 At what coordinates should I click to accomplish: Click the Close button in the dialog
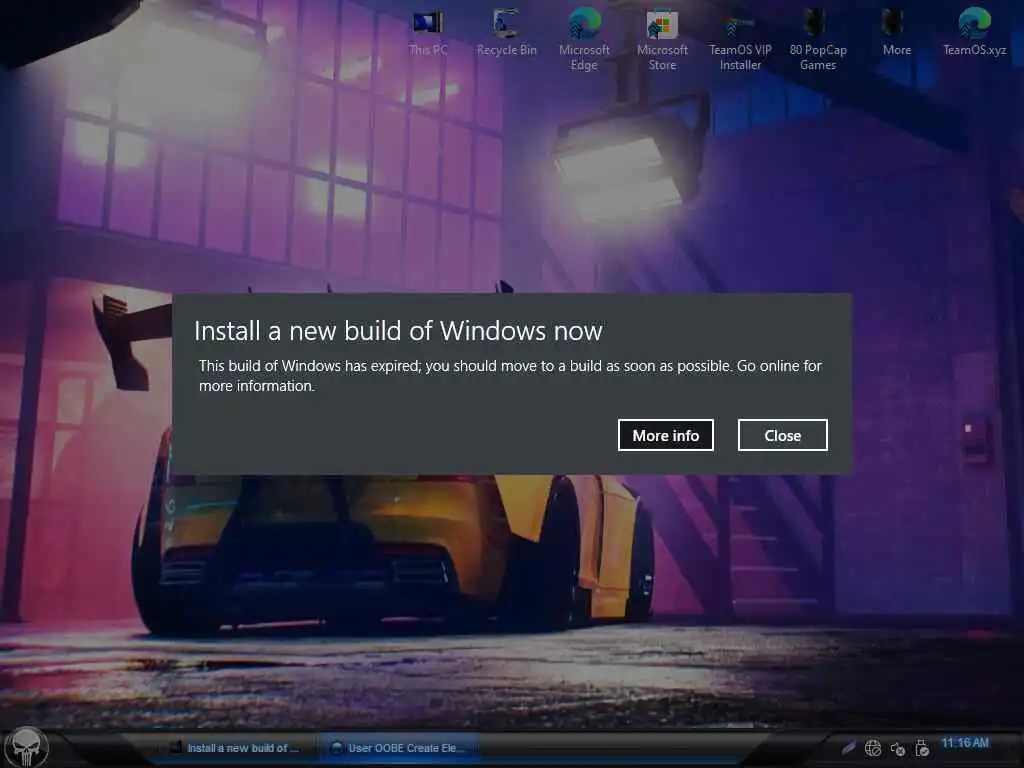(782, 435)
